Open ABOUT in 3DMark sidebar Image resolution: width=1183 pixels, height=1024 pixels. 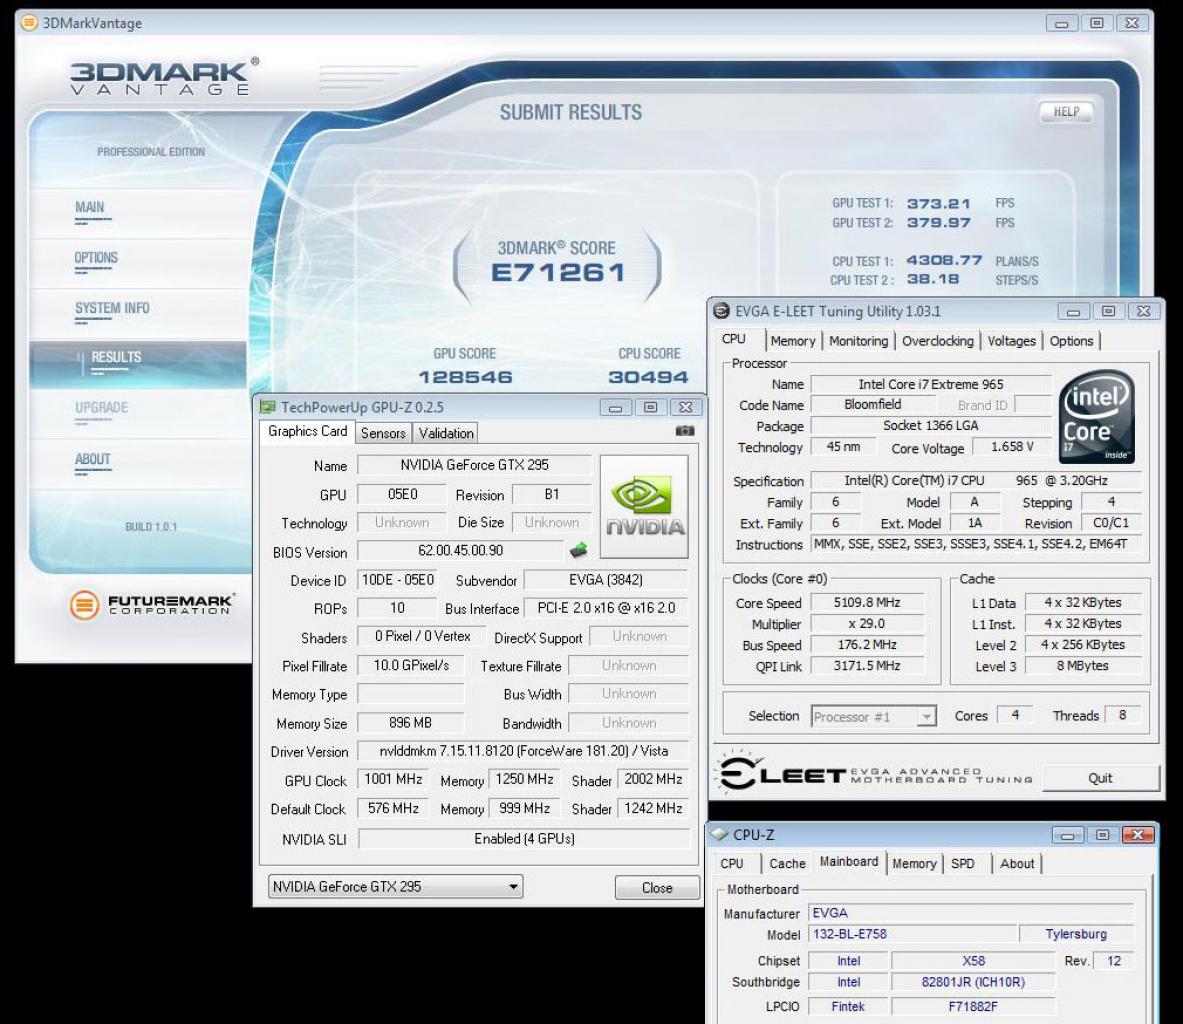coord(92,460)
